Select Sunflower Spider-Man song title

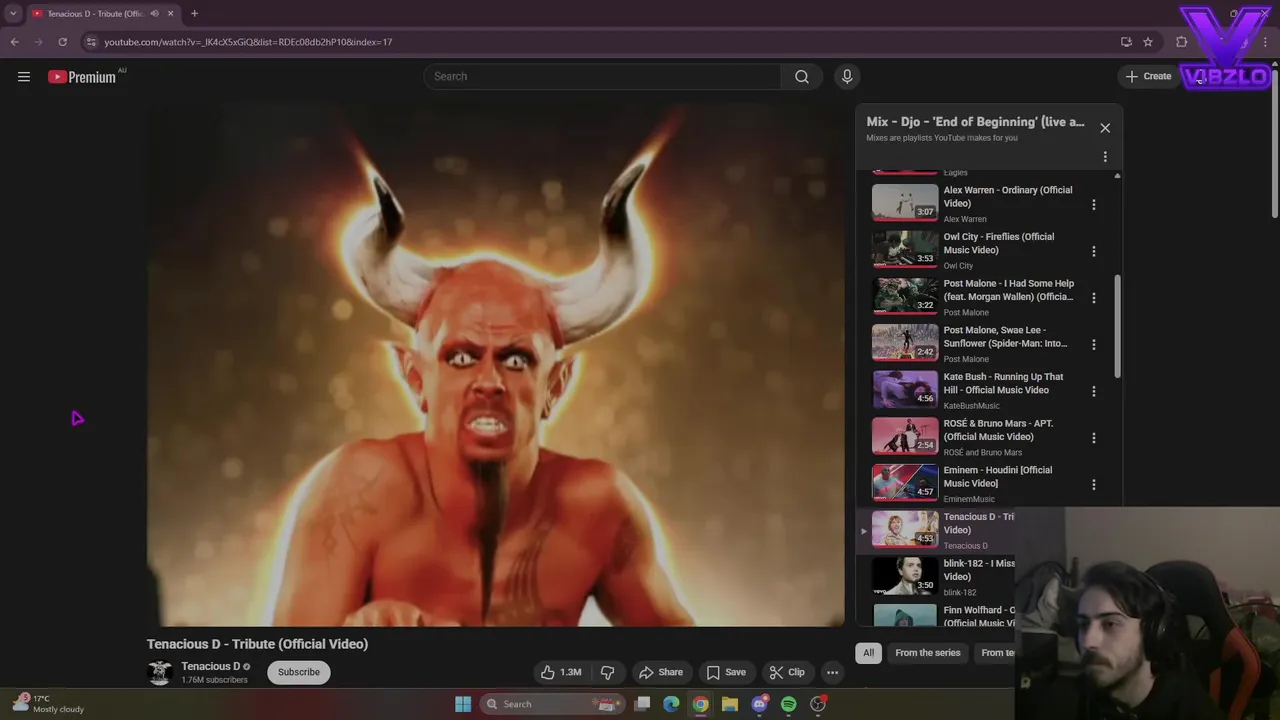click(x=1005, y=336)
